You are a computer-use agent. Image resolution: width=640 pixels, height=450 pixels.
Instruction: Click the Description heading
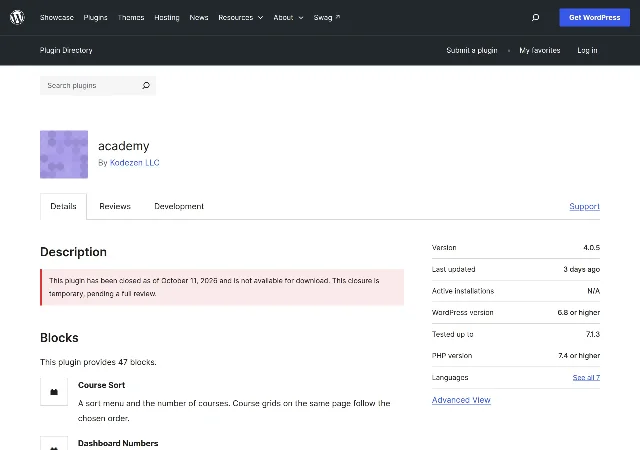coord(73,252)
